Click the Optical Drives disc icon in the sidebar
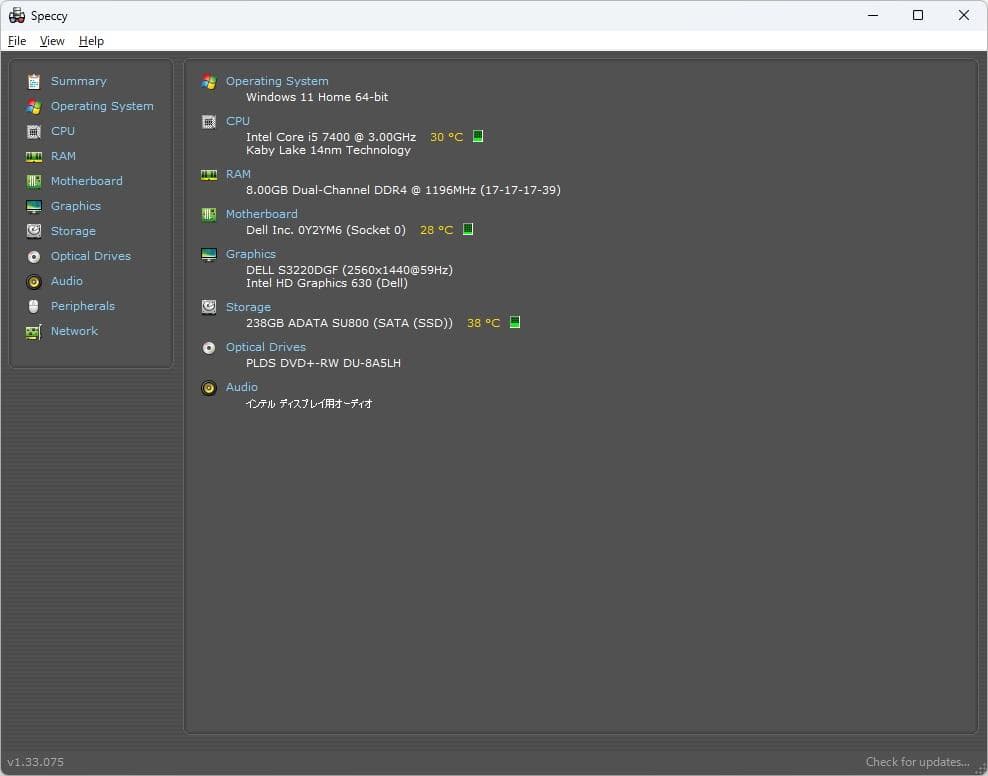988x776 pixels. click(34, 256)
